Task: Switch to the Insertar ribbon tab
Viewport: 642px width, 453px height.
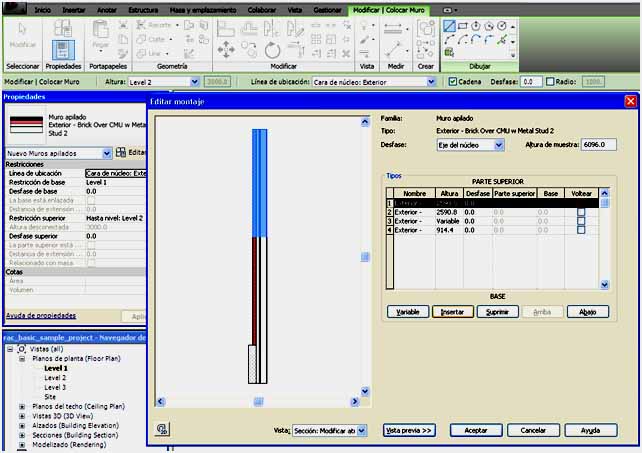Action: coord(74,9)
